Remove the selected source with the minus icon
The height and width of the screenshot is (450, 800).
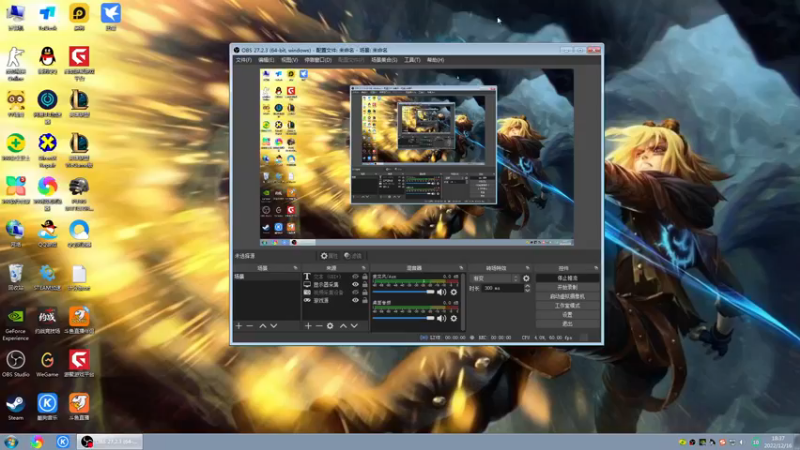coord(319,326)
